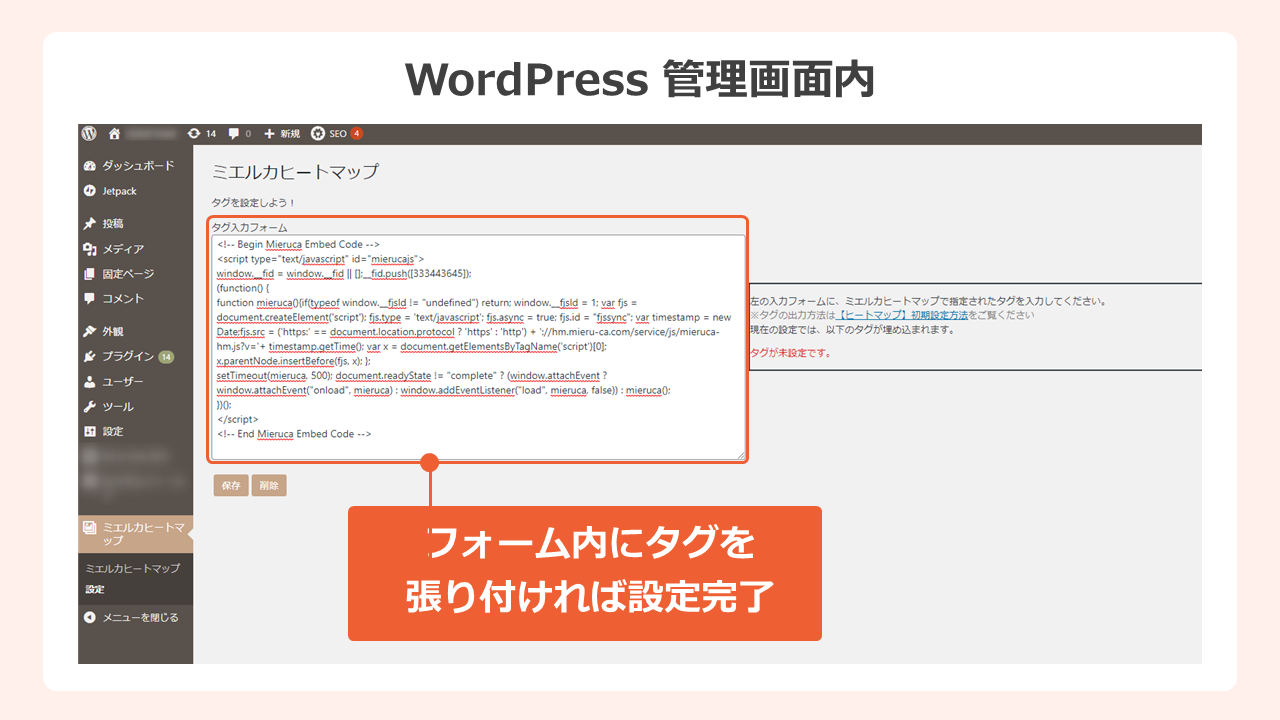The height and width of the screenshot is (720, 1280).
Task: Click the 保存 button
Action: (x=231, y=485)
